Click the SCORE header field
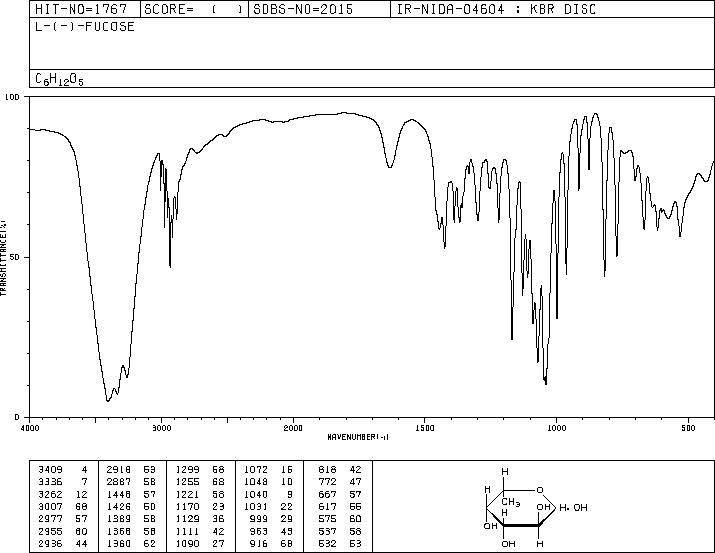The height and width of the screenshot is (553, 715). click(194, 9)
